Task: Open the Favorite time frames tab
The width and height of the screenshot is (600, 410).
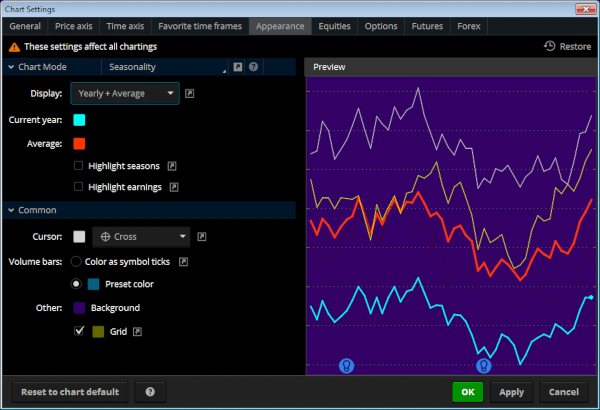Action: (x=202, y=26)
